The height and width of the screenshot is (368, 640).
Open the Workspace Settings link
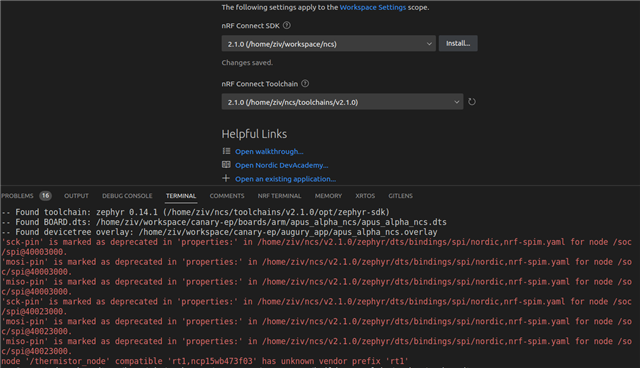click(x=373, y=7)
